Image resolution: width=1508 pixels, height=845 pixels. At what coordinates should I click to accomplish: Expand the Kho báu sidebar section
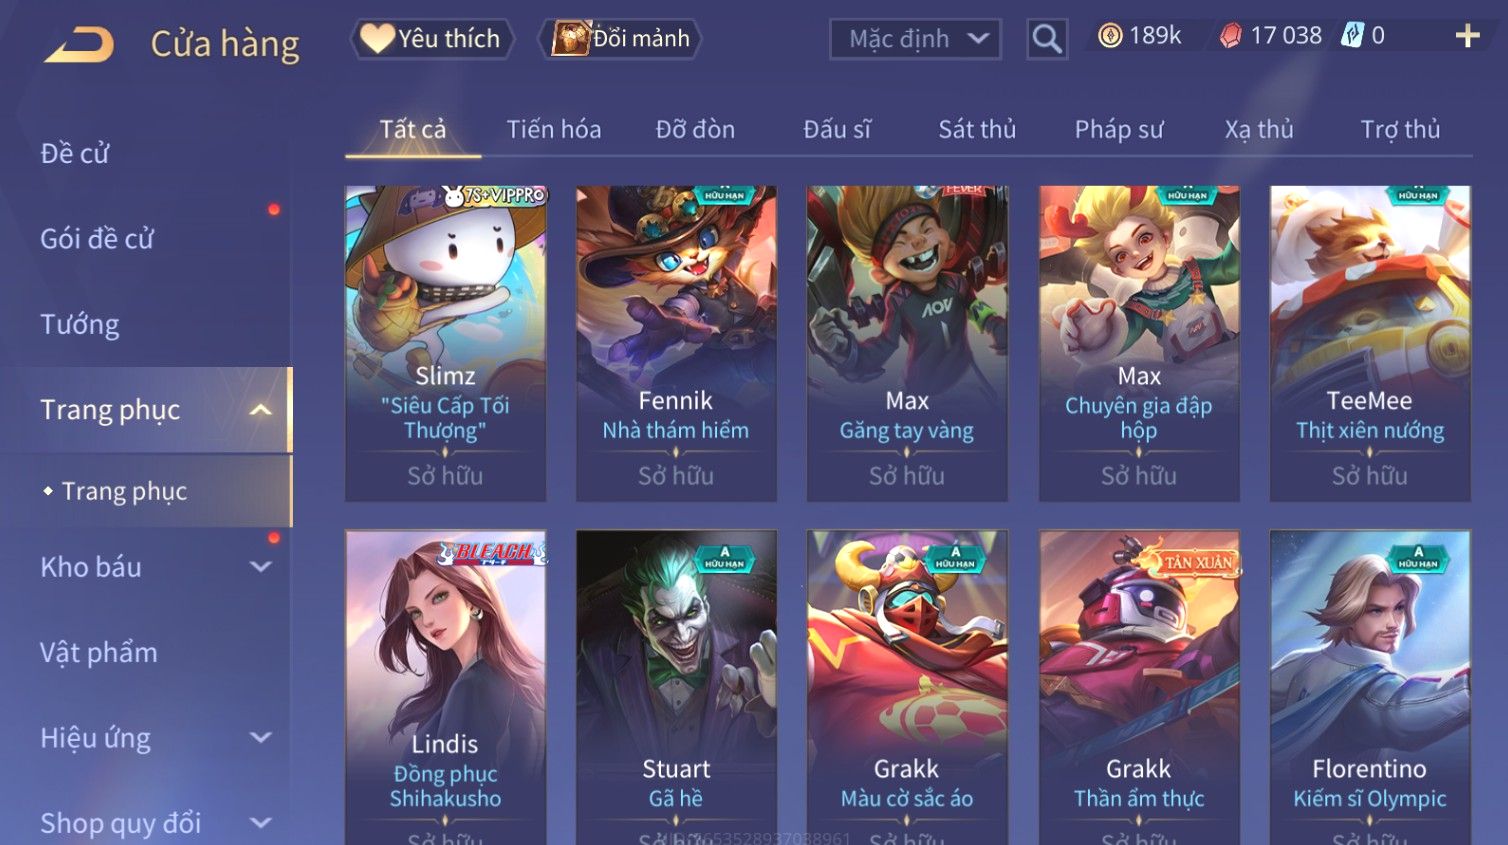(x=260, y=567)
